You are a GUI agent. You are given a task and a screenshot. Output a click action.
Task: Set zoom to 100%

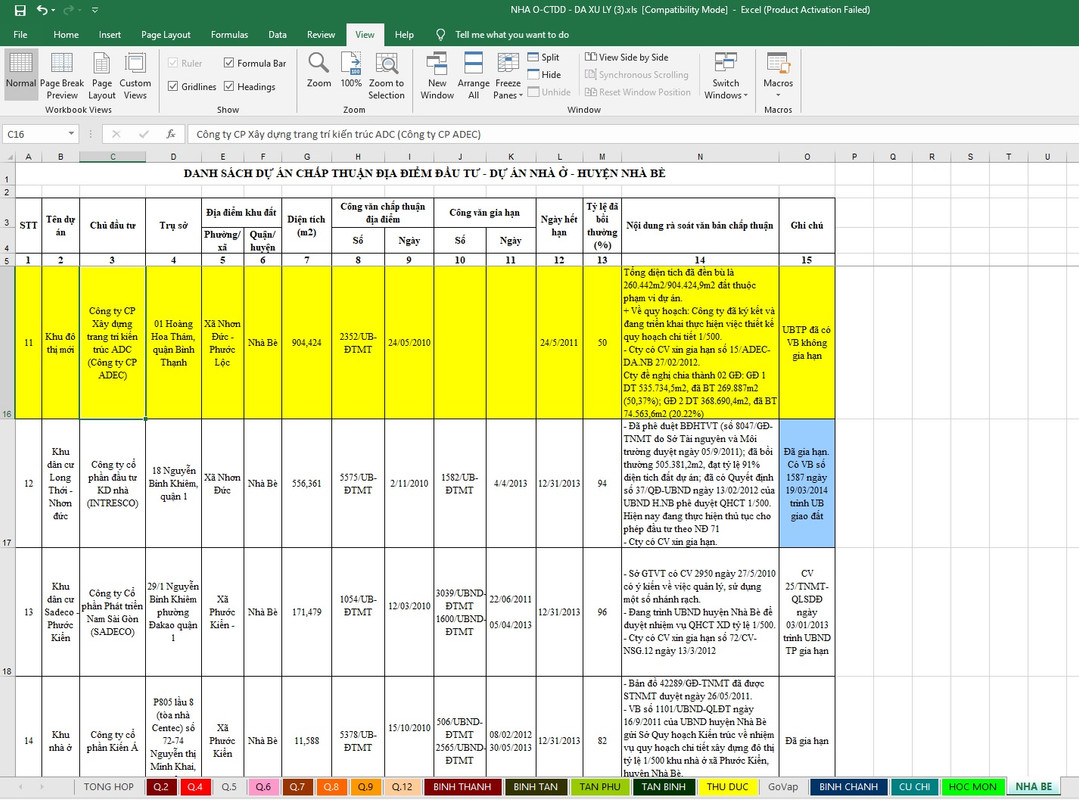tap(351, 70)
